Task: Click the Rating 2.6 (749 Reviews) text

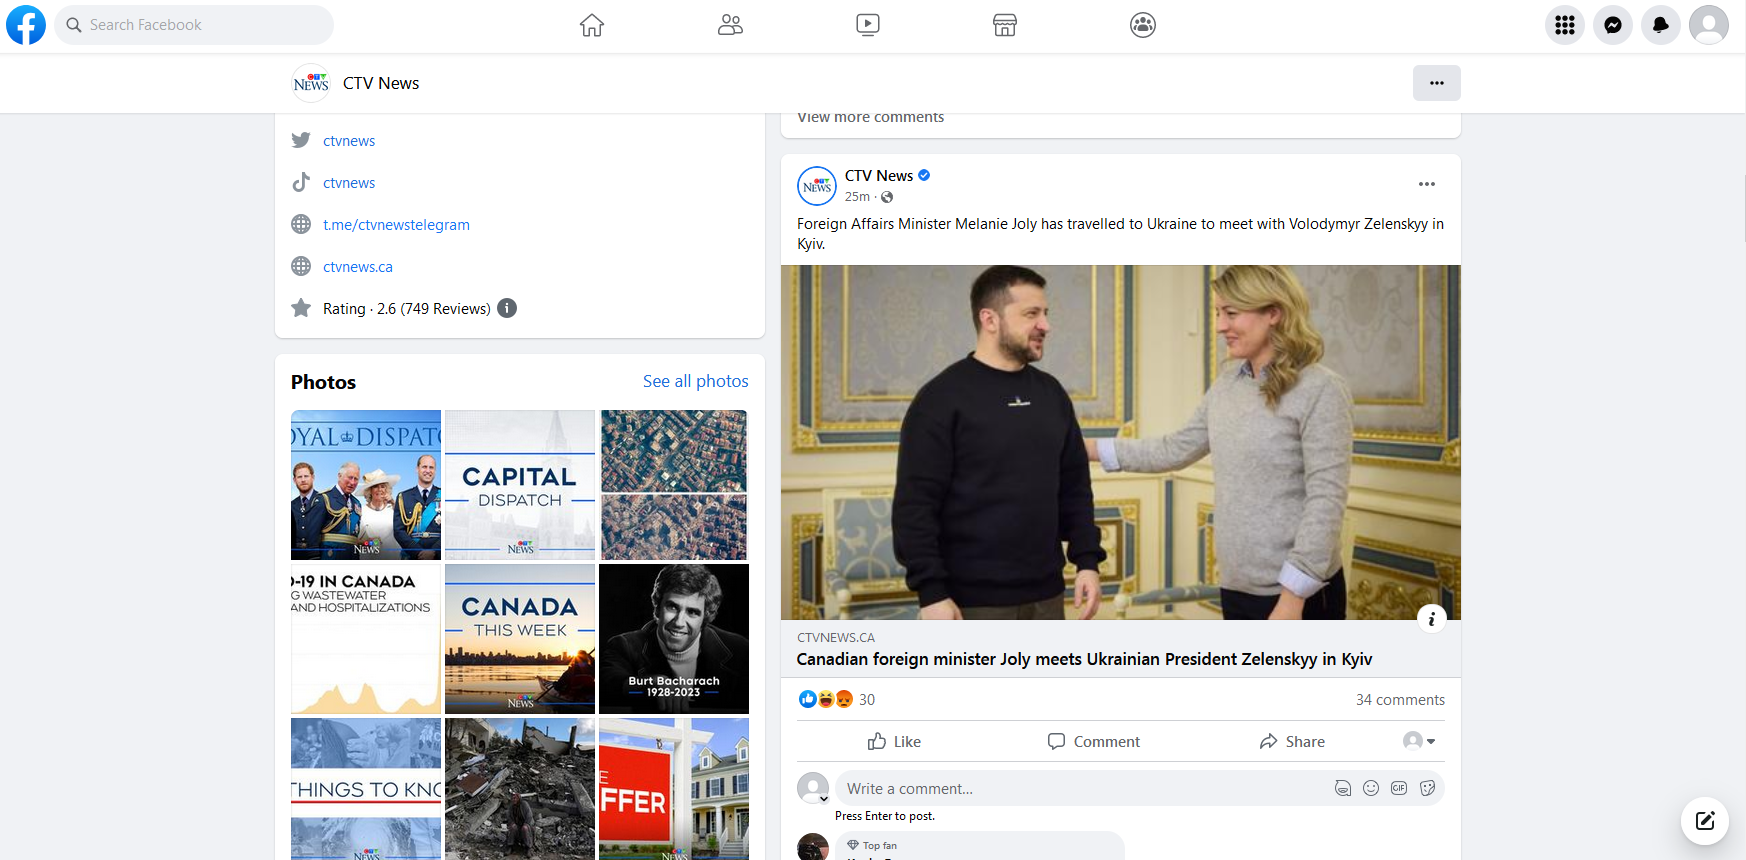Action: [407, 309]
